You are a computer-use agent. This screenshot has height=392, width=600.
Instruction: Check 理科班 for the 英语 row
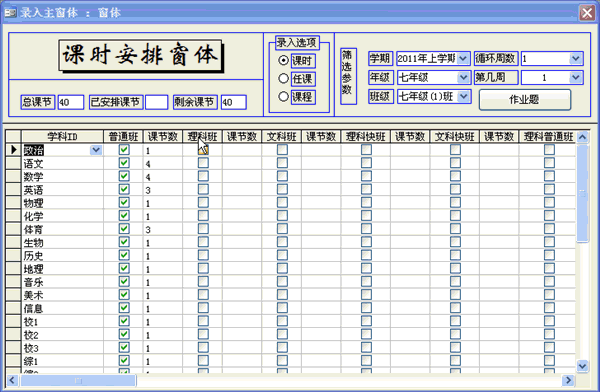point(203,189)
